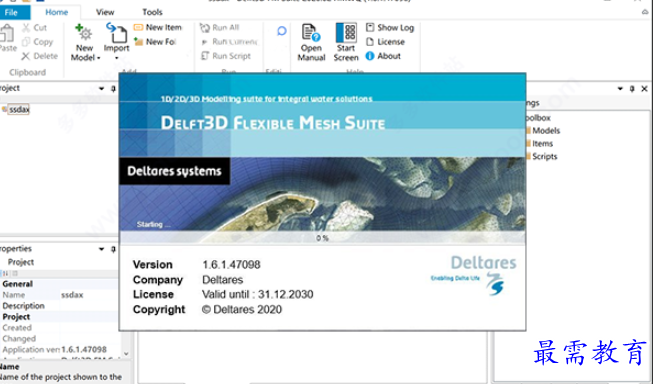This screenshot has width=655, height=384.
Task: Select the Items entry in Toolbox
Action: (x=542, y=144)
